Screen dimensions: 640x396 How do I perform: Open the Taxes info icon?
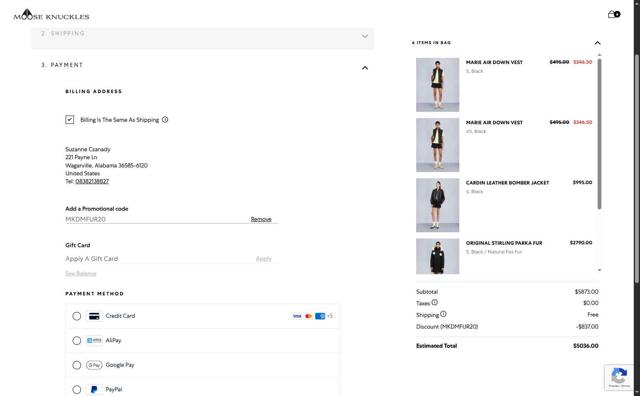[435, 303]
